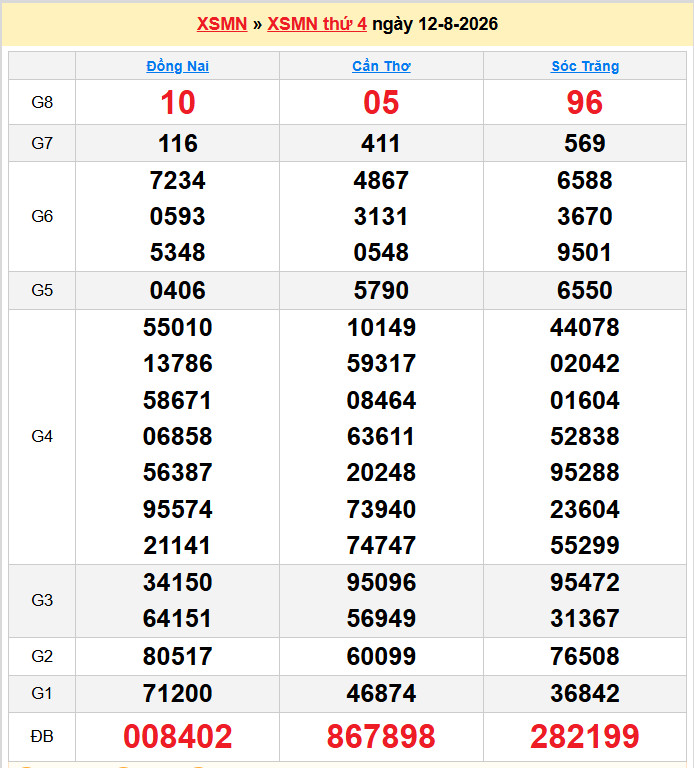
Task: Select G6 number 0548
Action: pyautogui.click(x=381, y=252)
